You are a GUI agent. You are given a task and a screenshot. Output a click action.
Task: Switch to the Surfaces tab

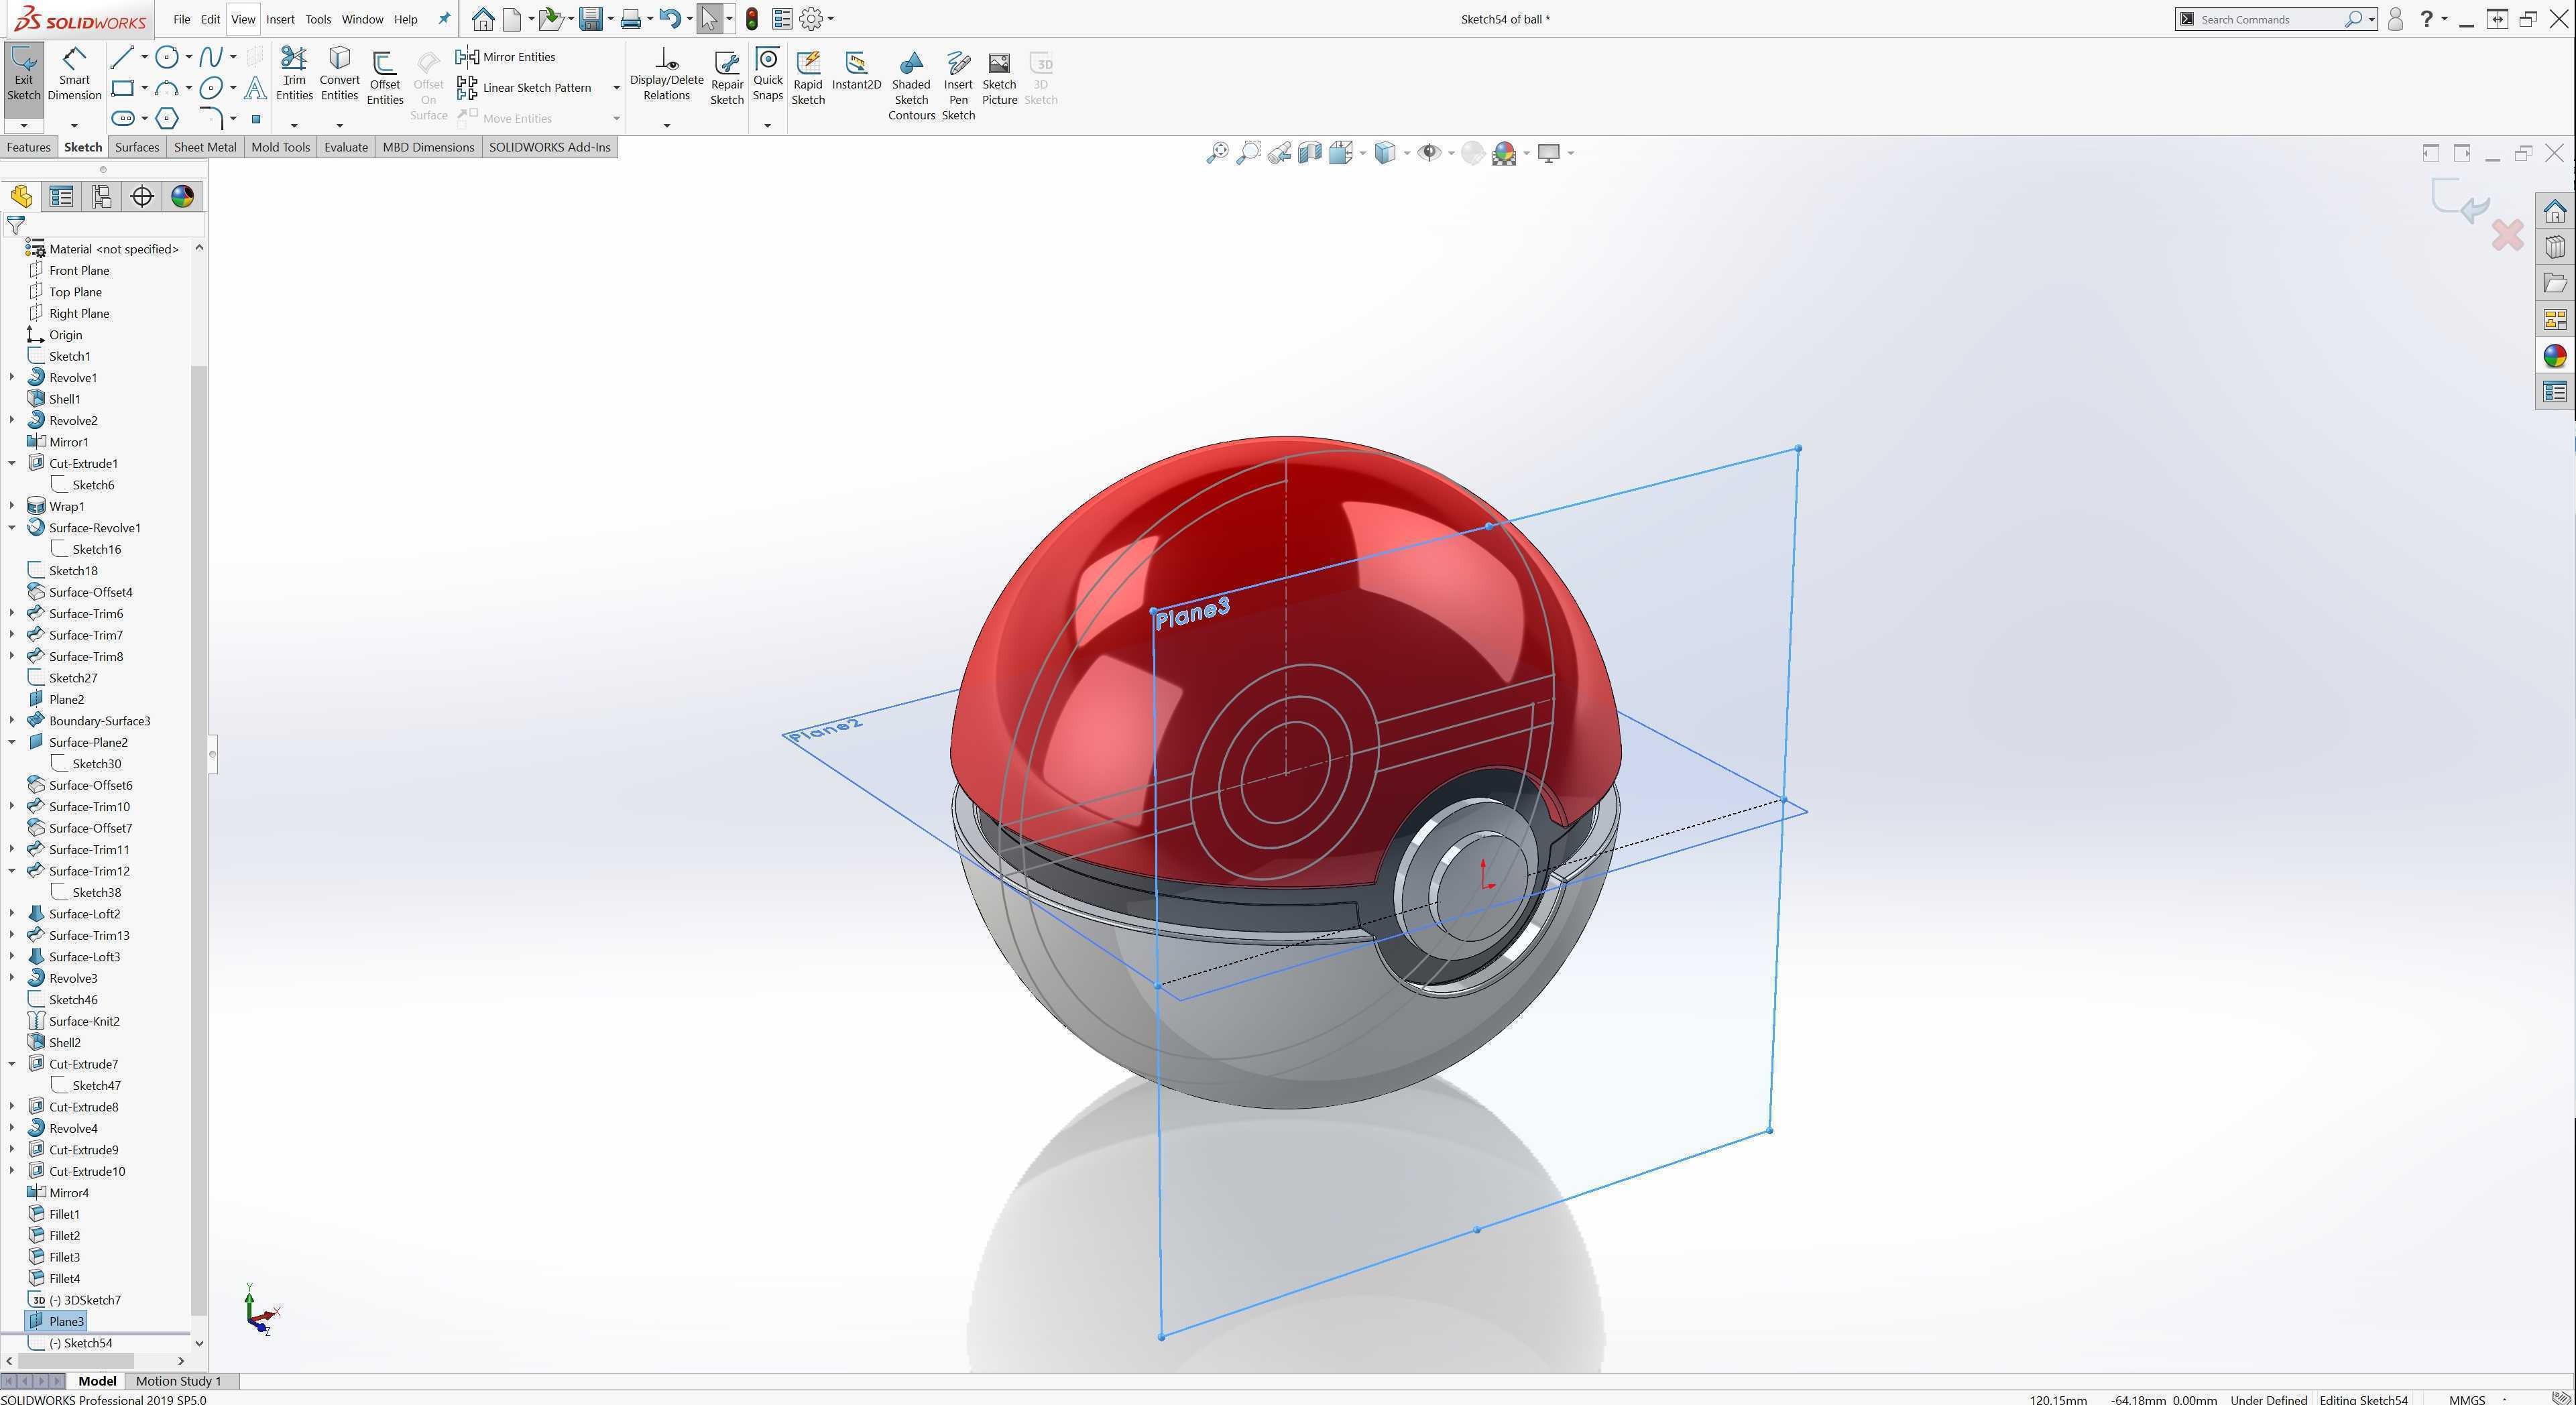137,147
